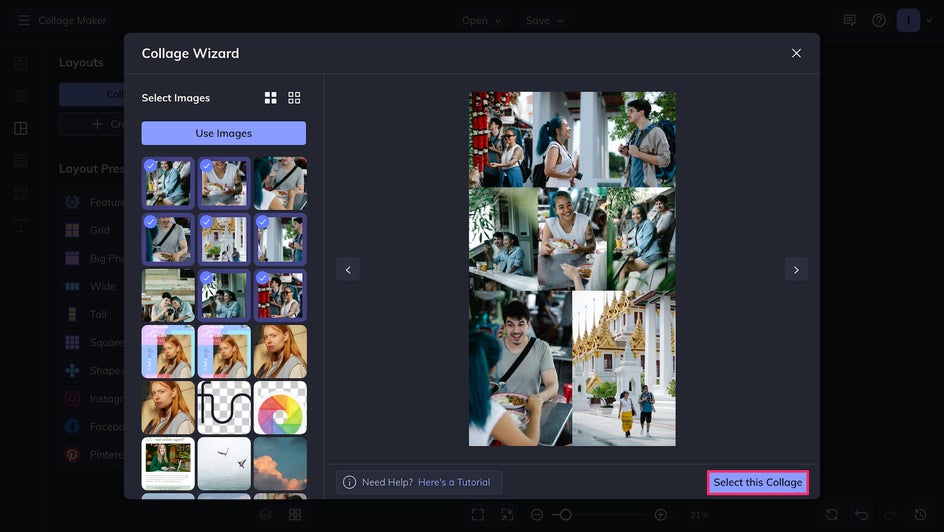The width and height of the screenshot is (944, 532).
Task: Click the rotate refresh icon in bottom bar
Action: click(831, 515)
